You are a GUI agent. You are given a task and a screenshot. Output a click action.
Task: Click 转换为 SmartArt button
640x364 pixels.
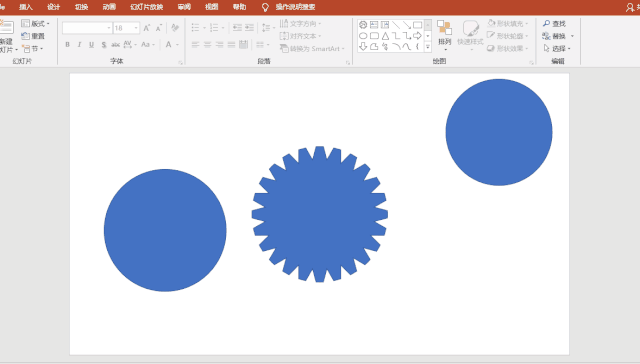(312, 49)
